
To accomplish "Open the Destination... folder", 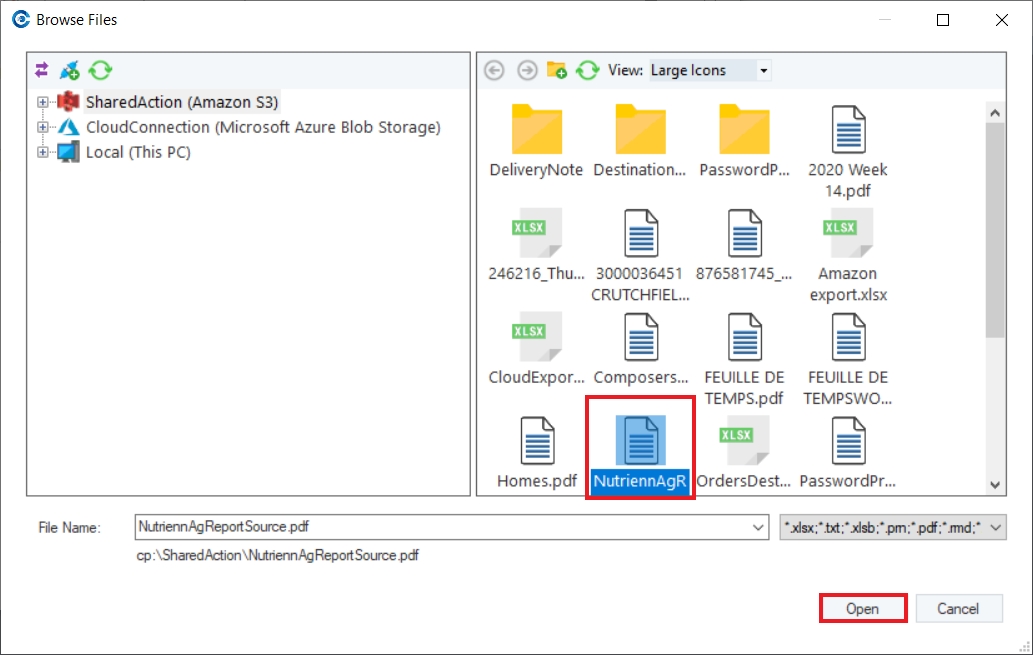I will (640, 141).
